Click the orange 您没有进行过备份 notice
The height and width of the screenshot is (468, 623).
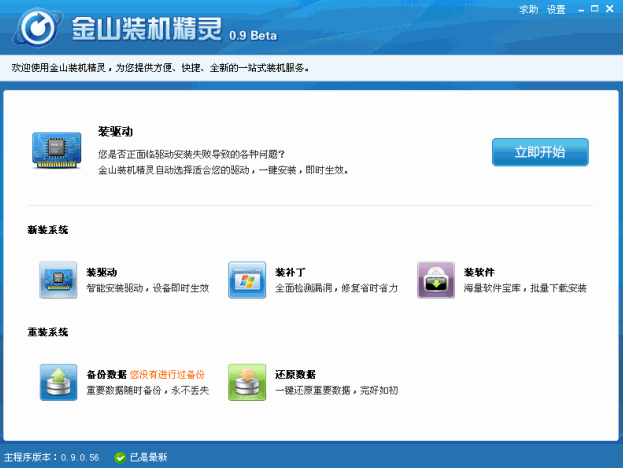click(x=167, y=374)
